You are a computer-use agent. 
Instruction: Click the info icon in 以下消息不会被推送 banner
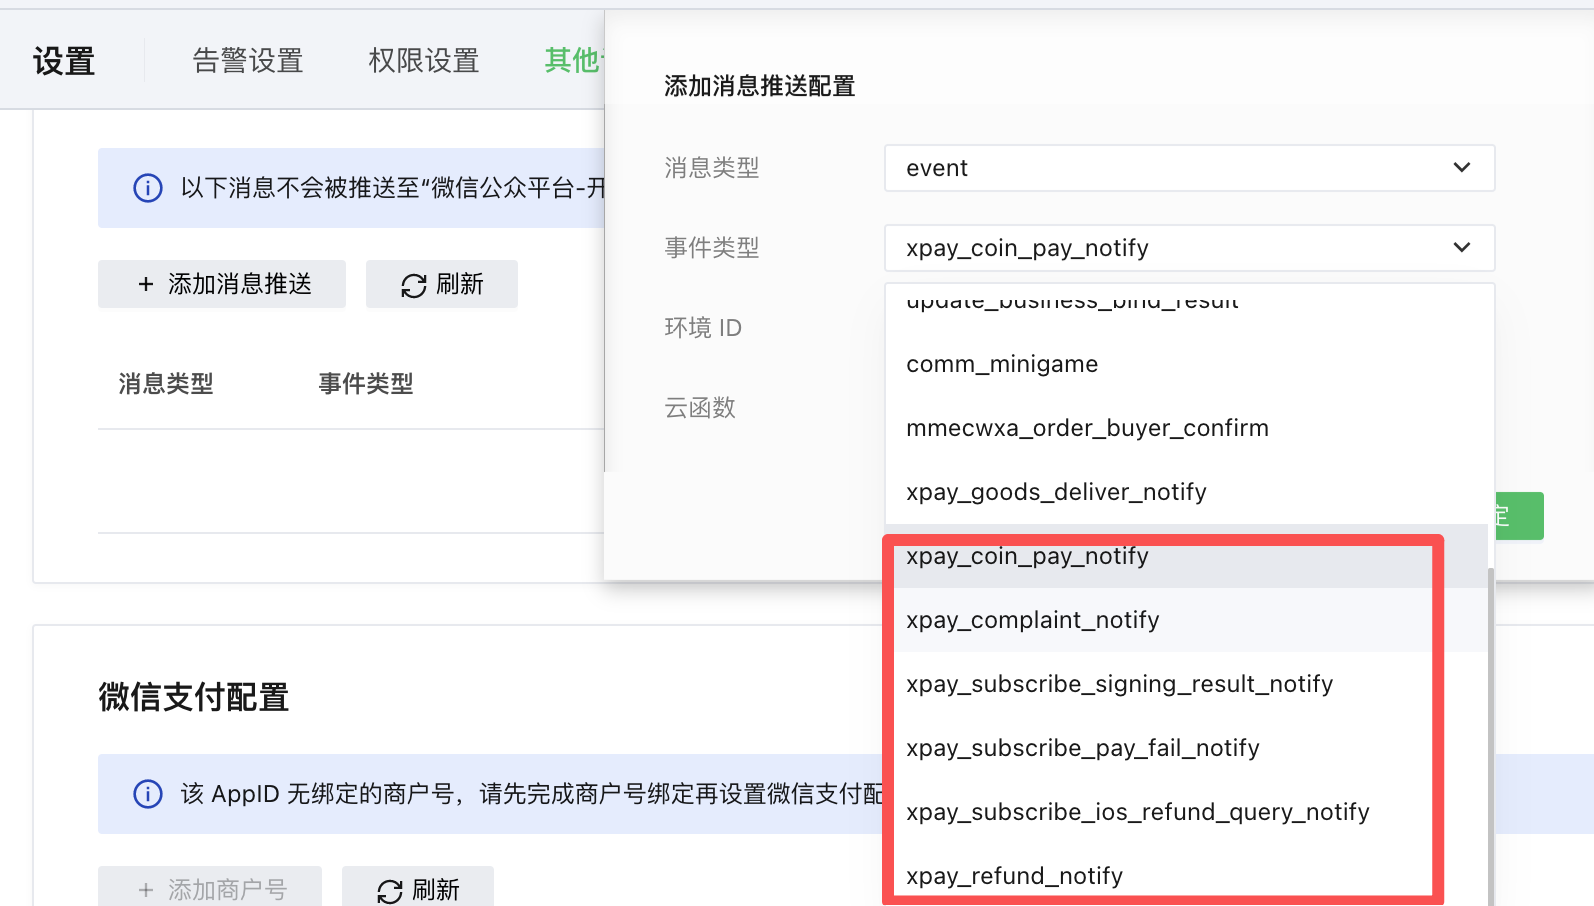(148, 188)
